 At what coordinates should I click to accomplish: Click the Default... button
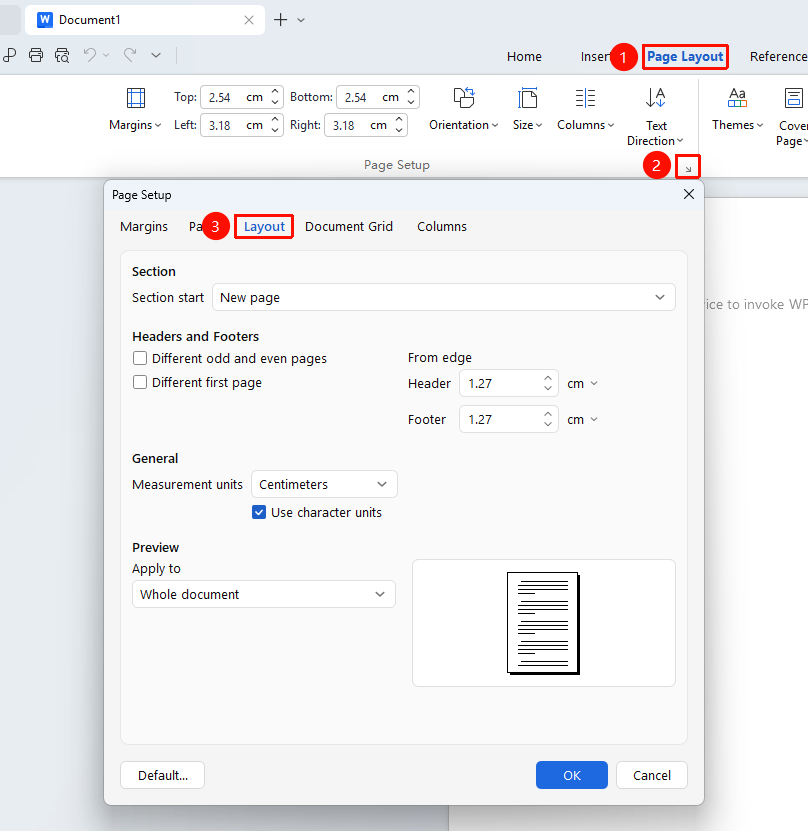point(163,775)
